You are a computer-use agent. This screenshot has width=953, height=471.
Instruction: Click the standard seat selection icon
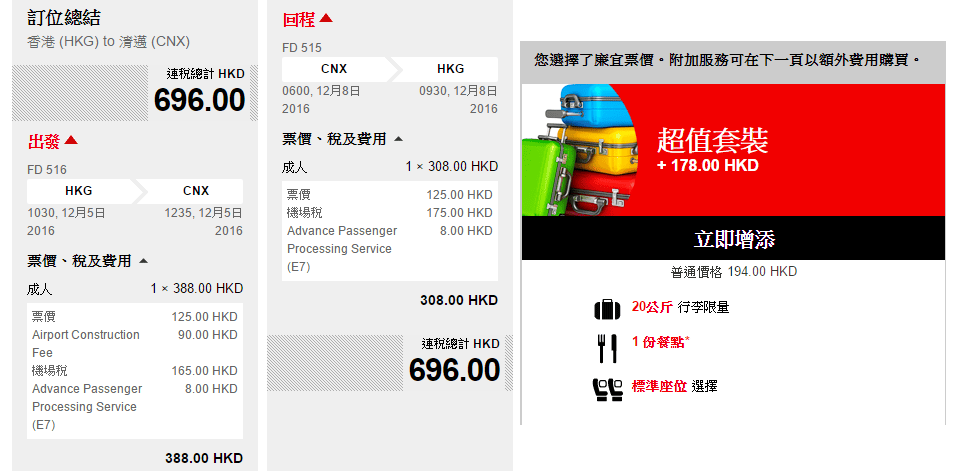point(607,388)
